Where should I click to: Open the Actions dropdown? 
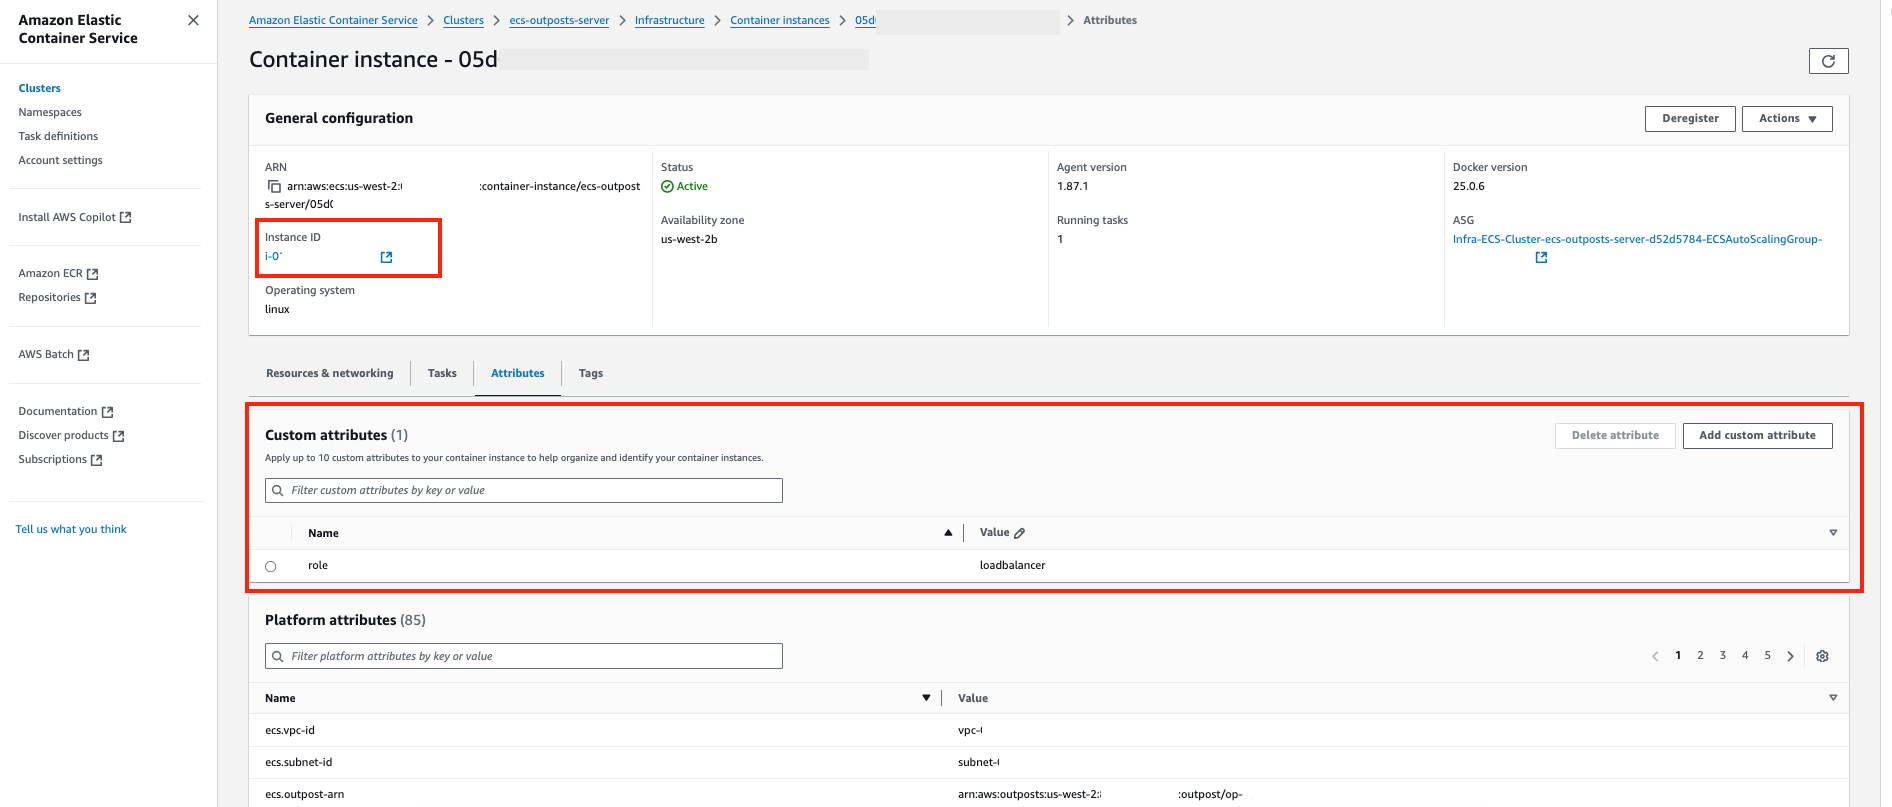1787,119
